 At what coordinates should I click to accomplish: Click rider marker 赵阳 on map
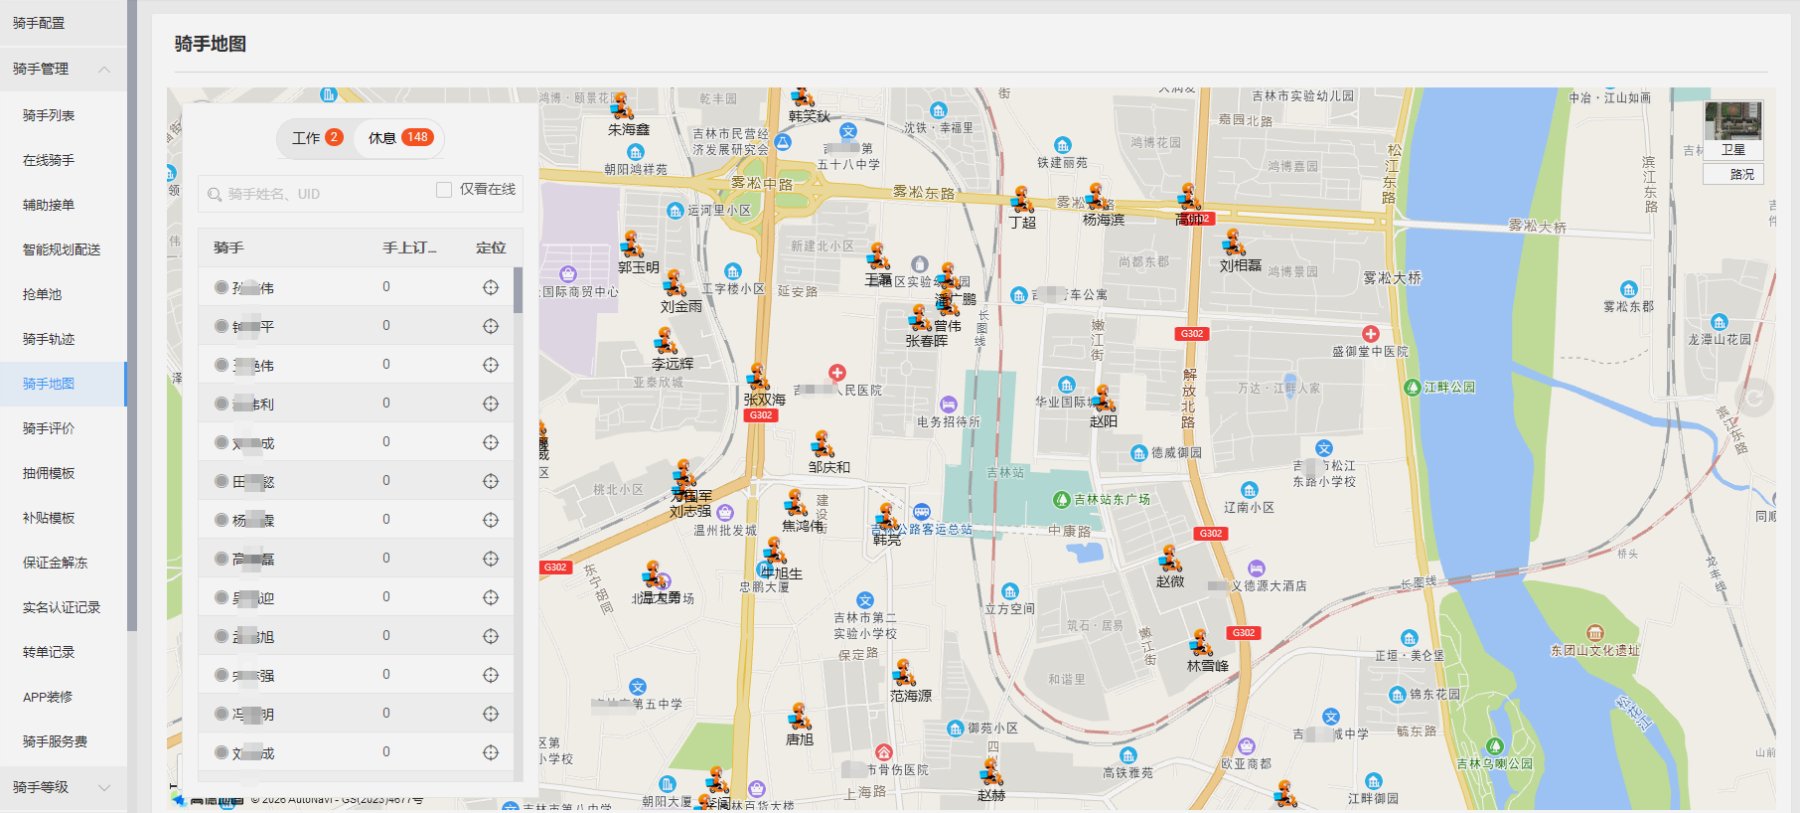tap(1103, 399)
